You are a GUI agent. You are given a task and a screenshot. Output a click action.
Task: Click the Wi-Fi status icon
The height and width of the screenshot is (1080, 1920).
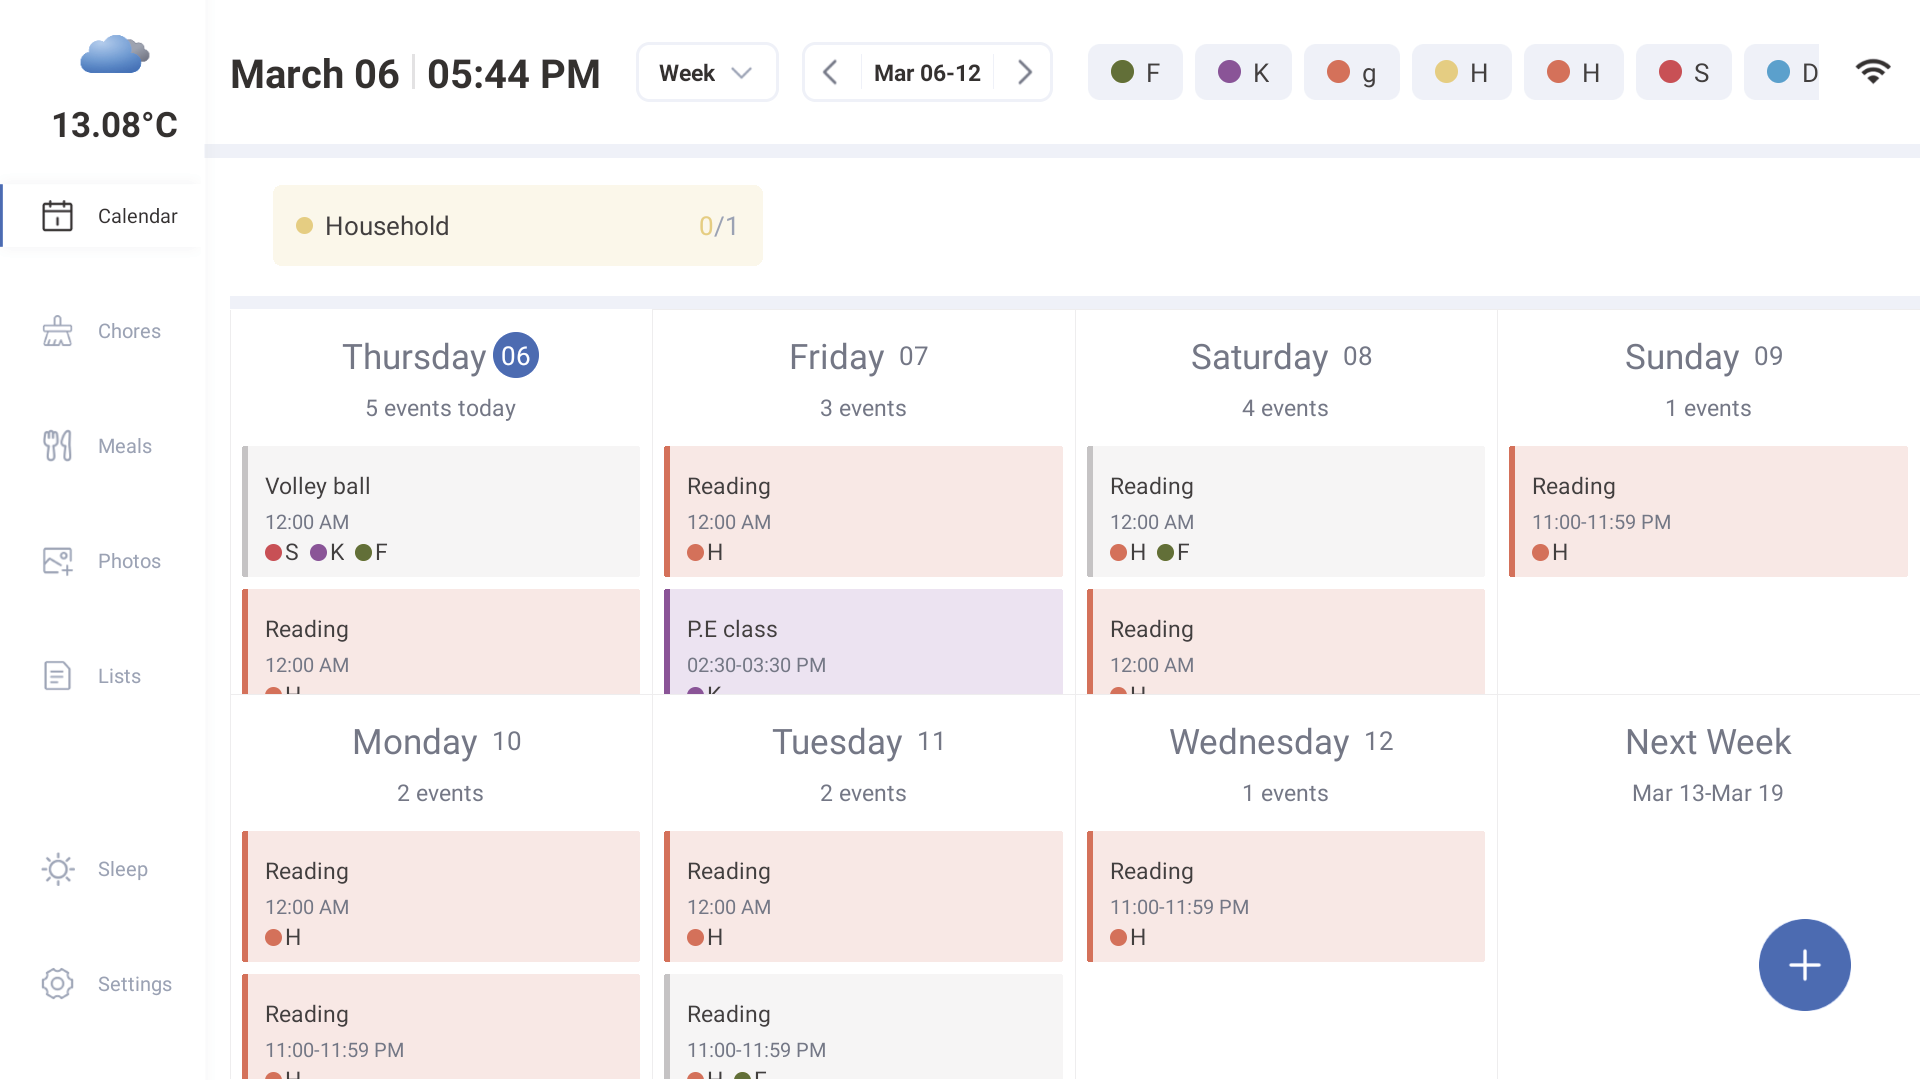1875,71
